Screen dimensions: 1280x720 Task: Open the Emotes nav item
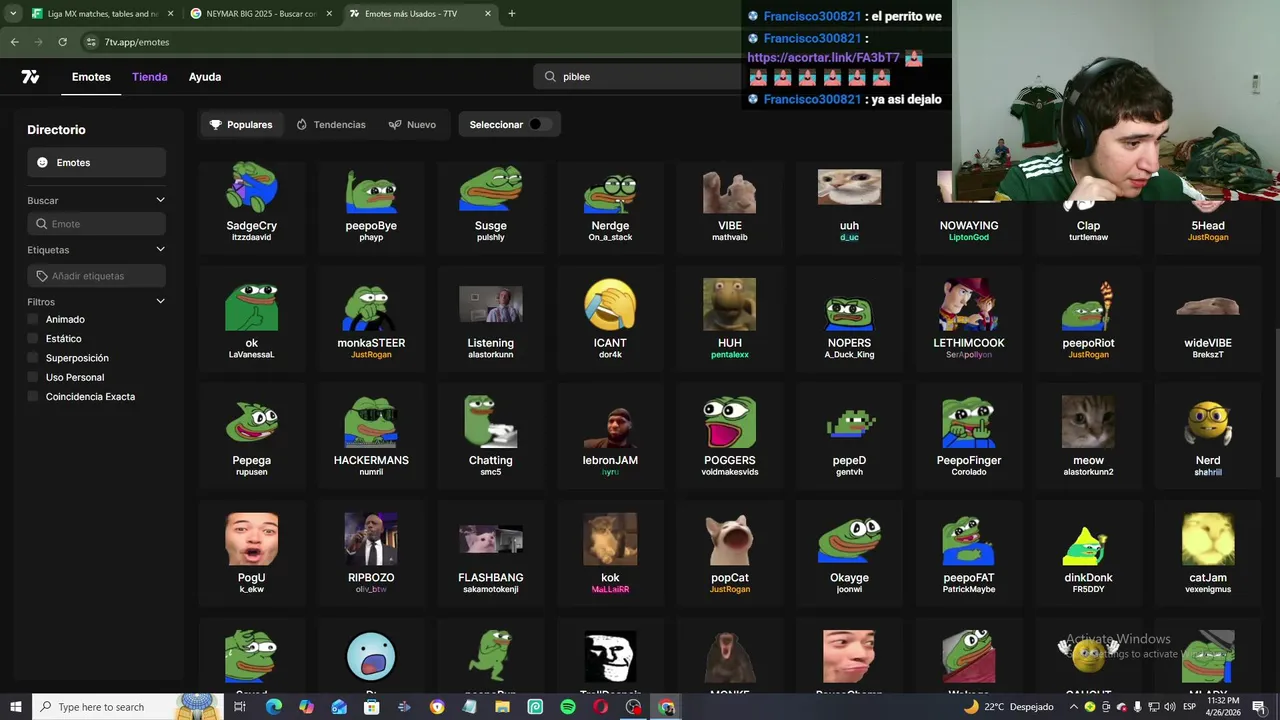[91, 77]
